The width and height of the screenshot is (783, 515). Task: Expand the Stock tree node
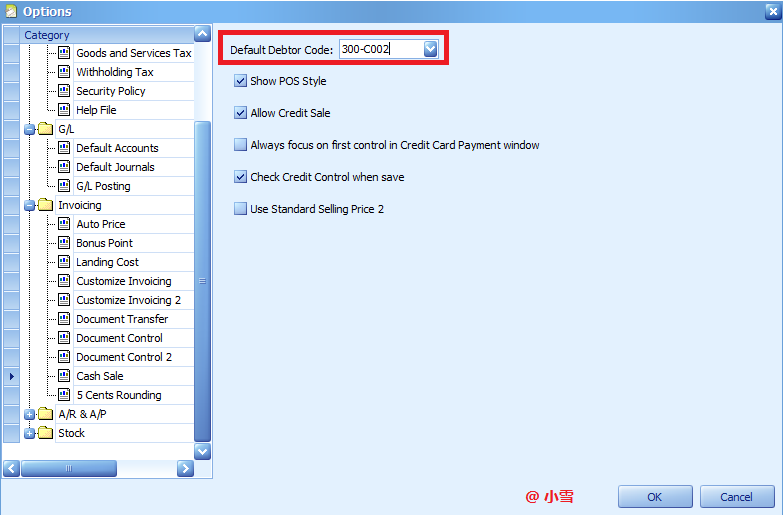(x=29, y=434)
